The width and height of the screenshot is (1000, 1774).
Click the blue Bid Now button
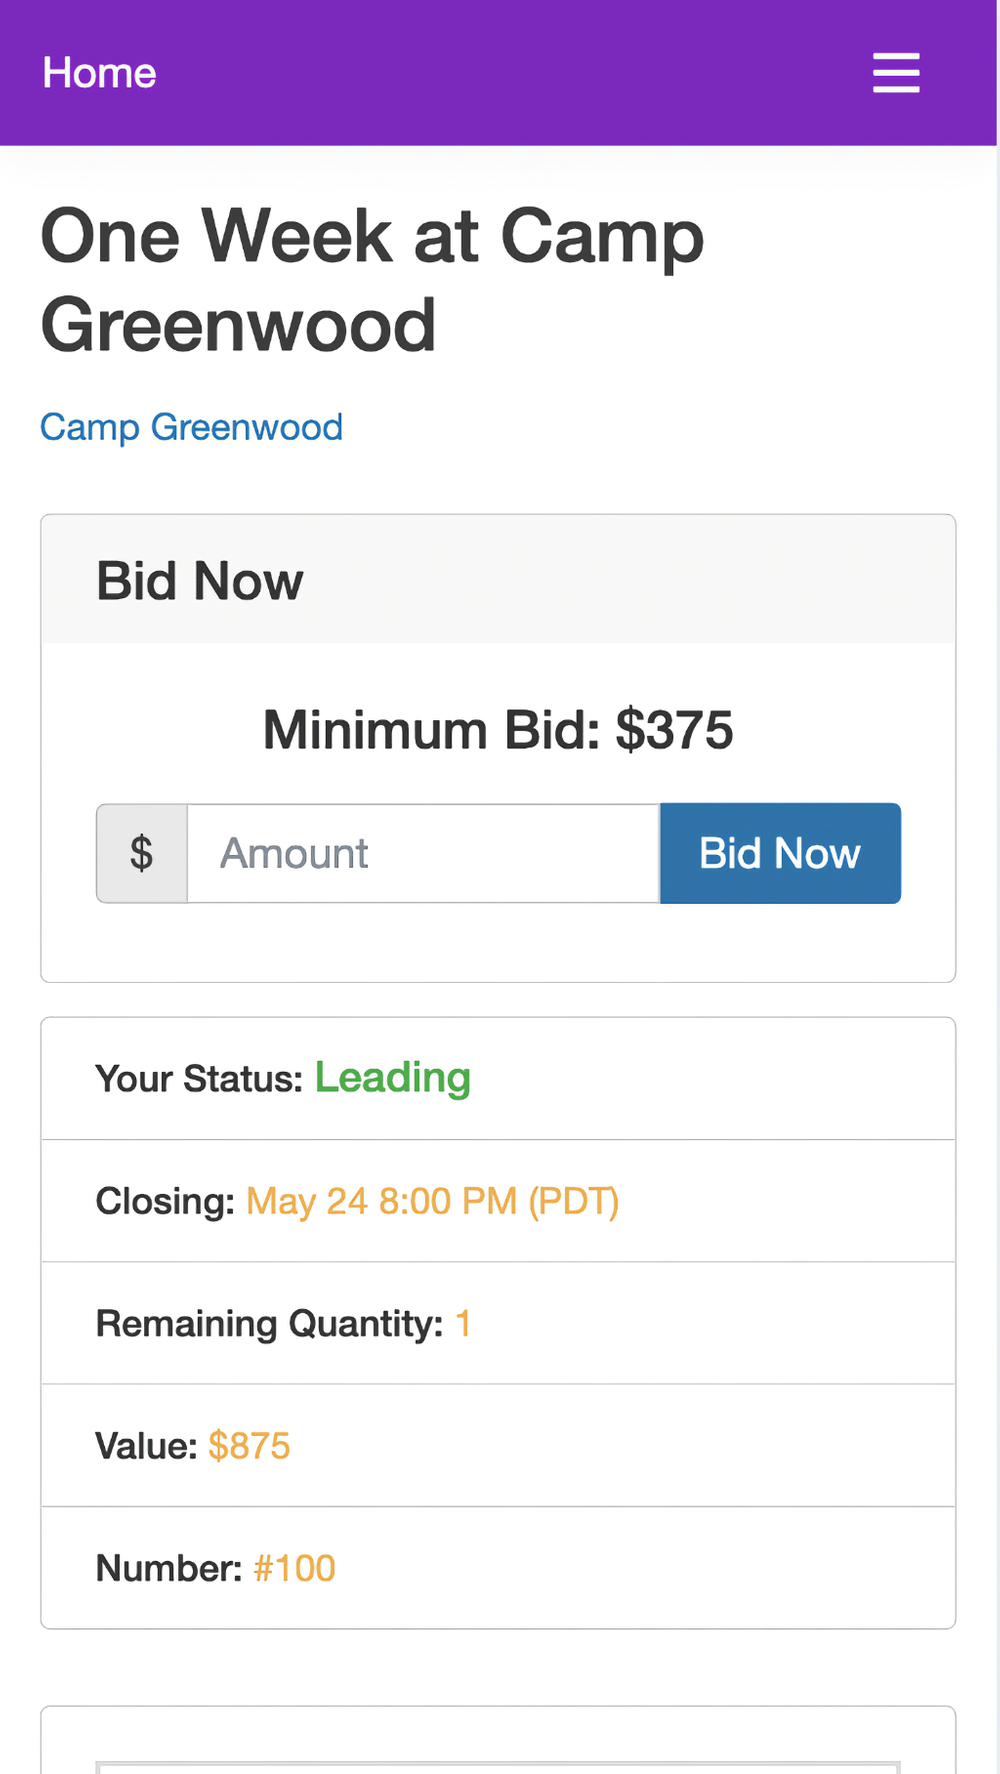(x=780, y=853)
